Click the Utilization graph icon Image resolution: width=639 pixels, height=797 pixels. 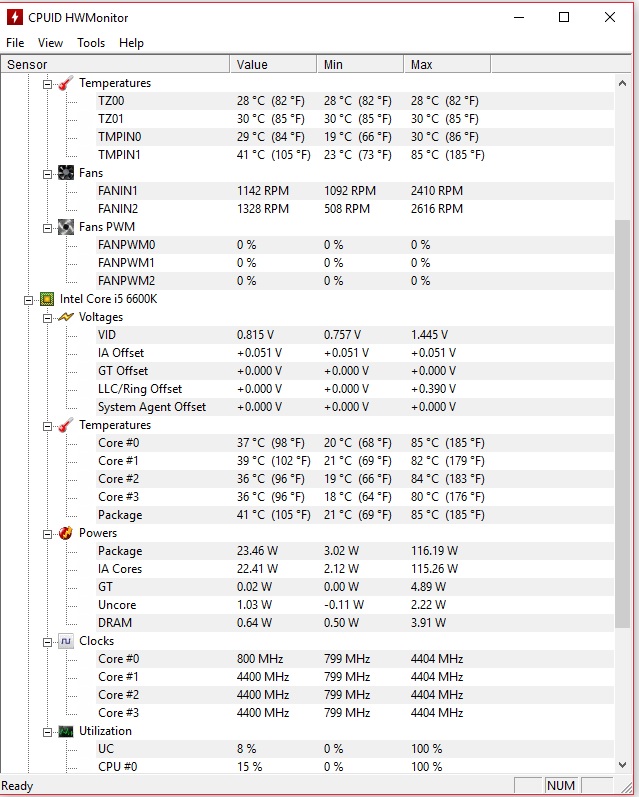click(66, 731)
